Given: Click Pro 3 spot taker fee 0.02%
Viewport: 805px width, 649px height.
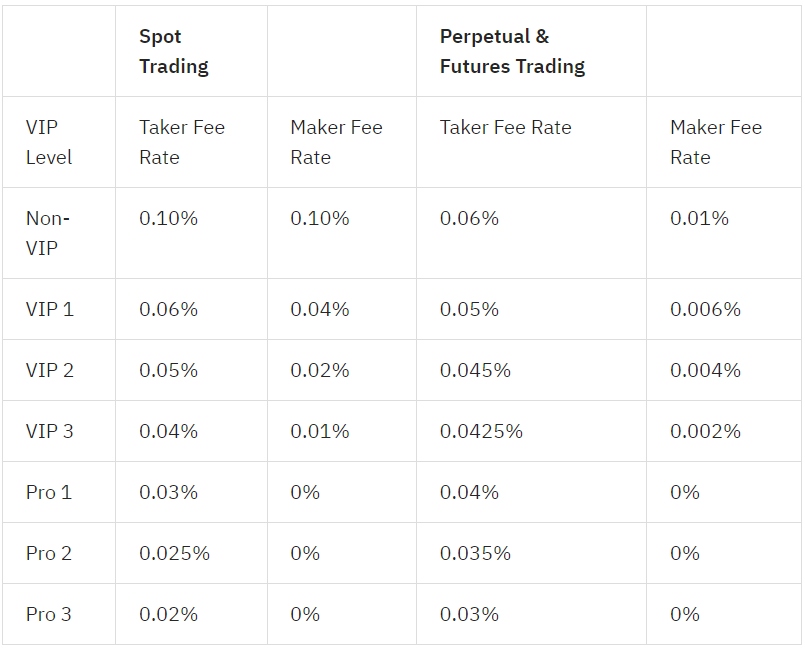Looking at the screenshot, I should (x=168, y=614).
